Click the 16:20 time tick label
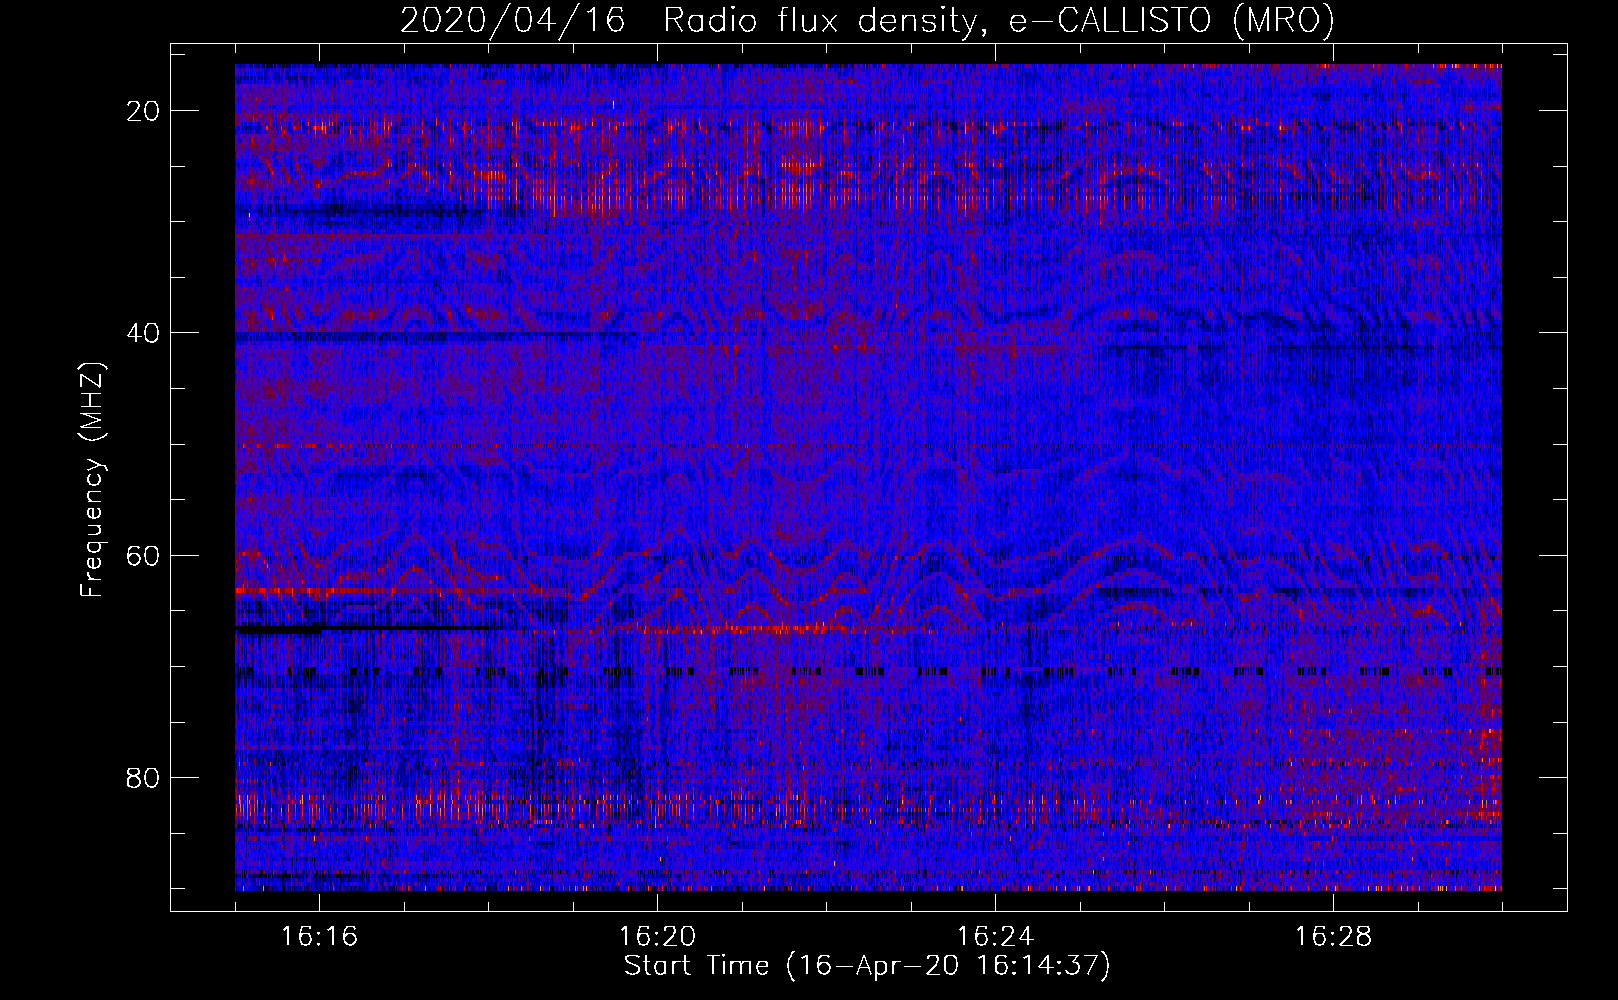 [x=657, y=937]
